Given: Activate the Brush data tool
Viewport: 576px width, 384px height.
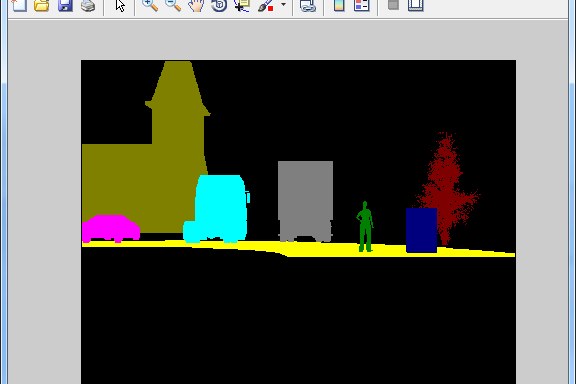Looking at the screenshot, I should pos(266,5).
